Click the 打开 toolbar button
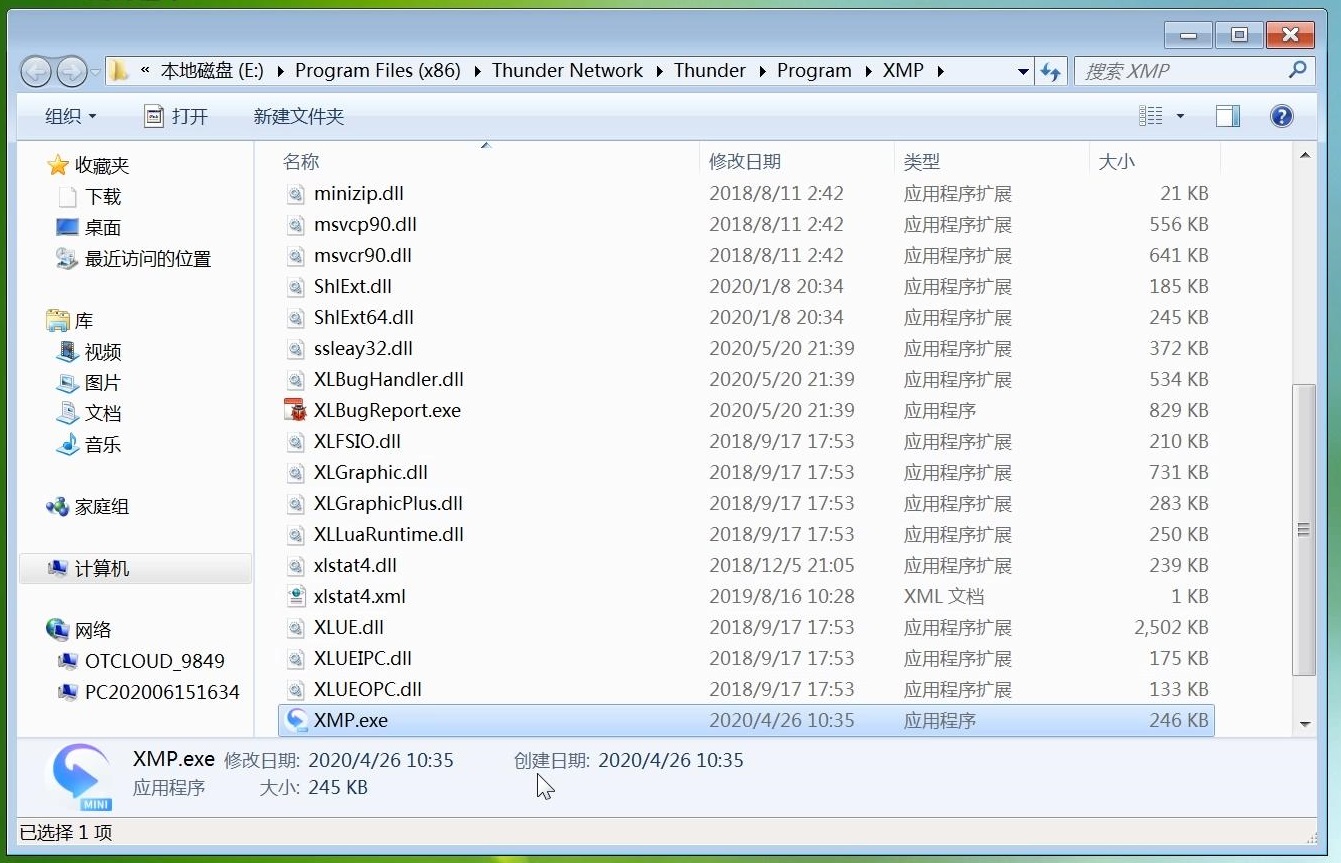Screen dimensions: 1341x863 coord(176,116)
